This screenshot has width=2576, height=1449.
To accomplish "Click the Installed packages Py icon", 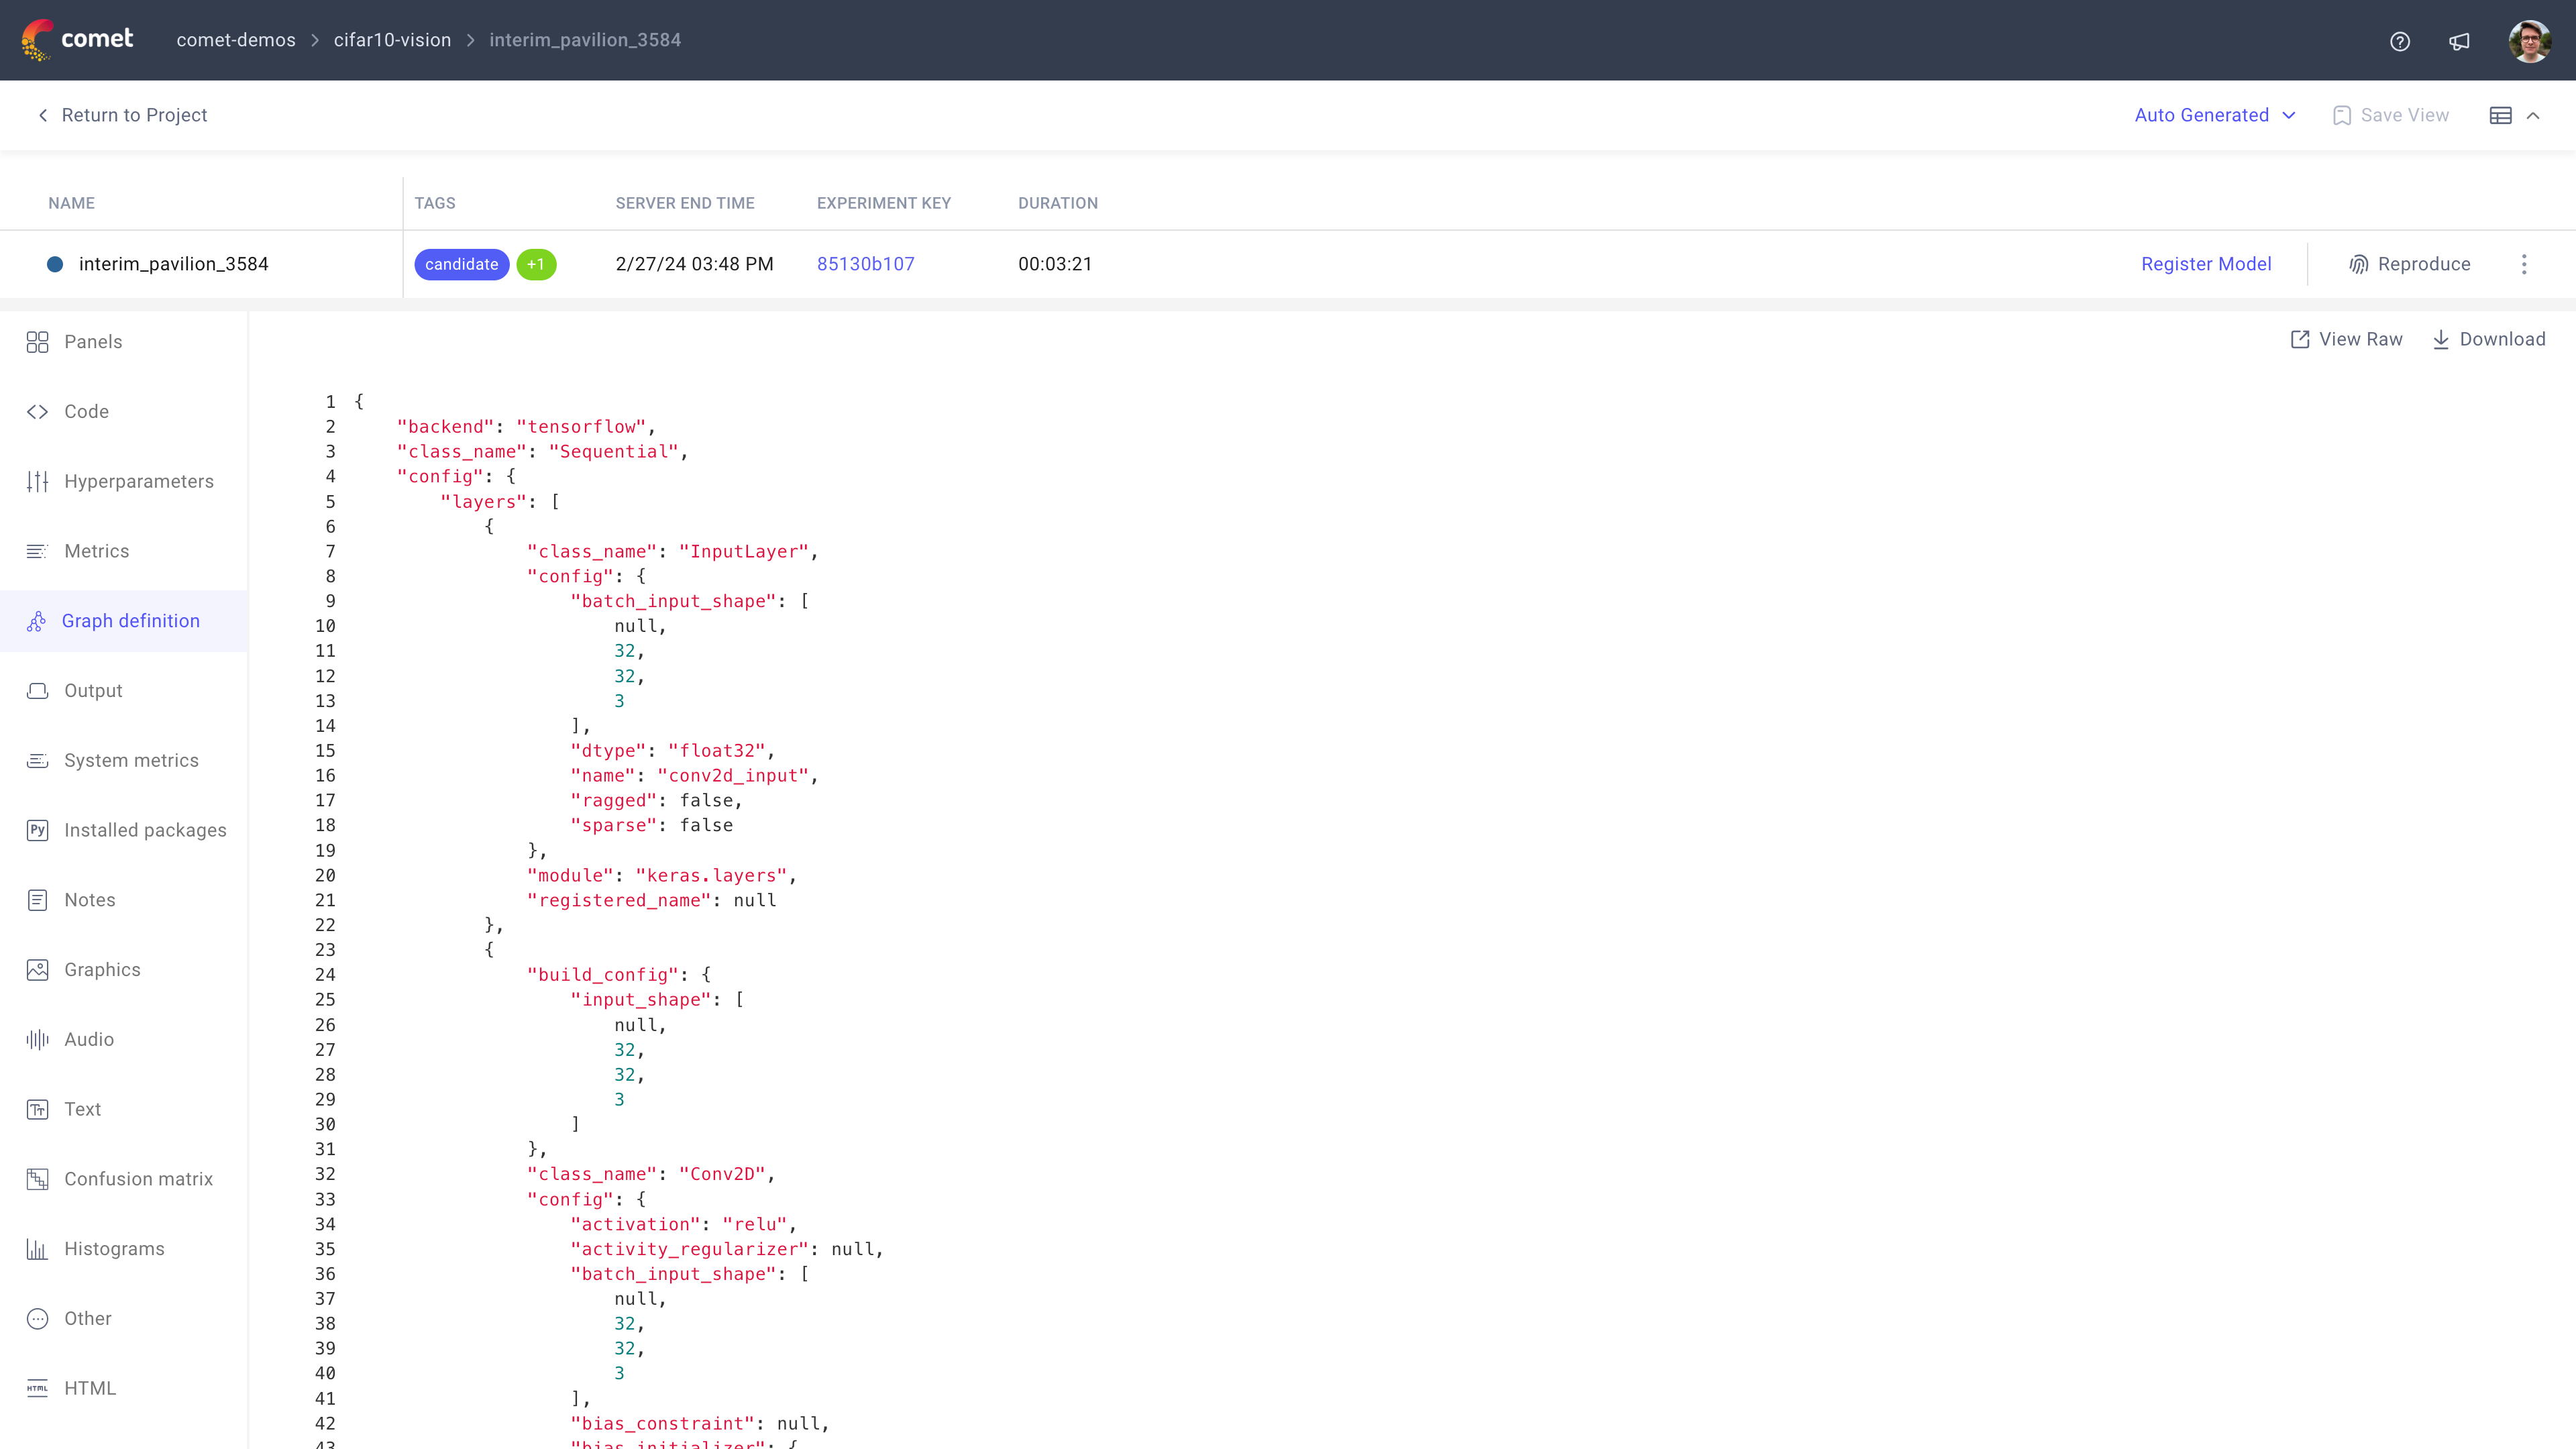I will pos(37,830).
